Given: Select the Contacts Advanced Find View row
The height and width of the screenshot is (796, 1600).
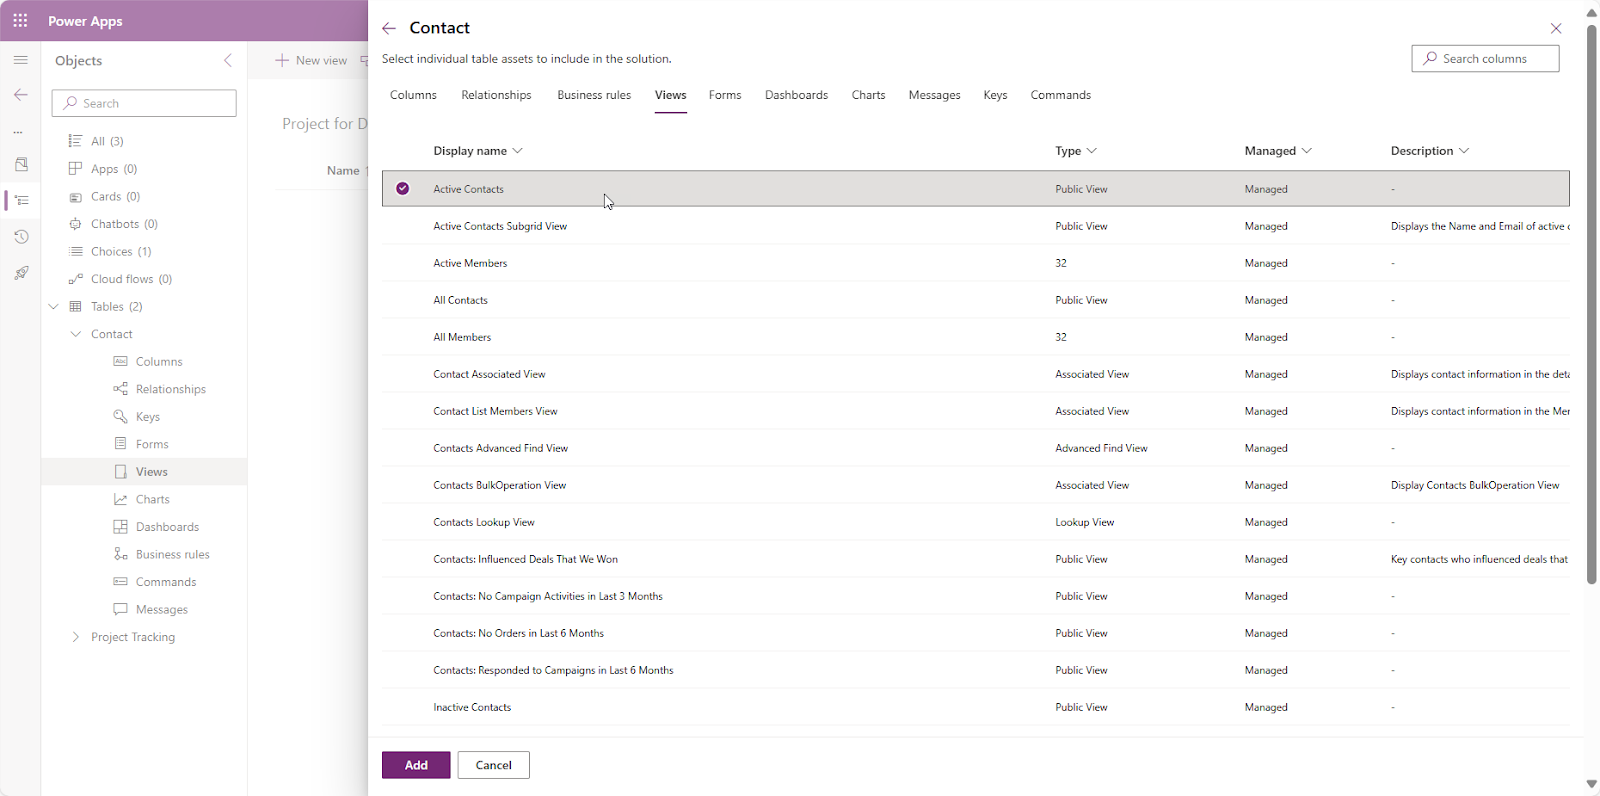Looking at the screenshot, I should click(x=975, y=448).
